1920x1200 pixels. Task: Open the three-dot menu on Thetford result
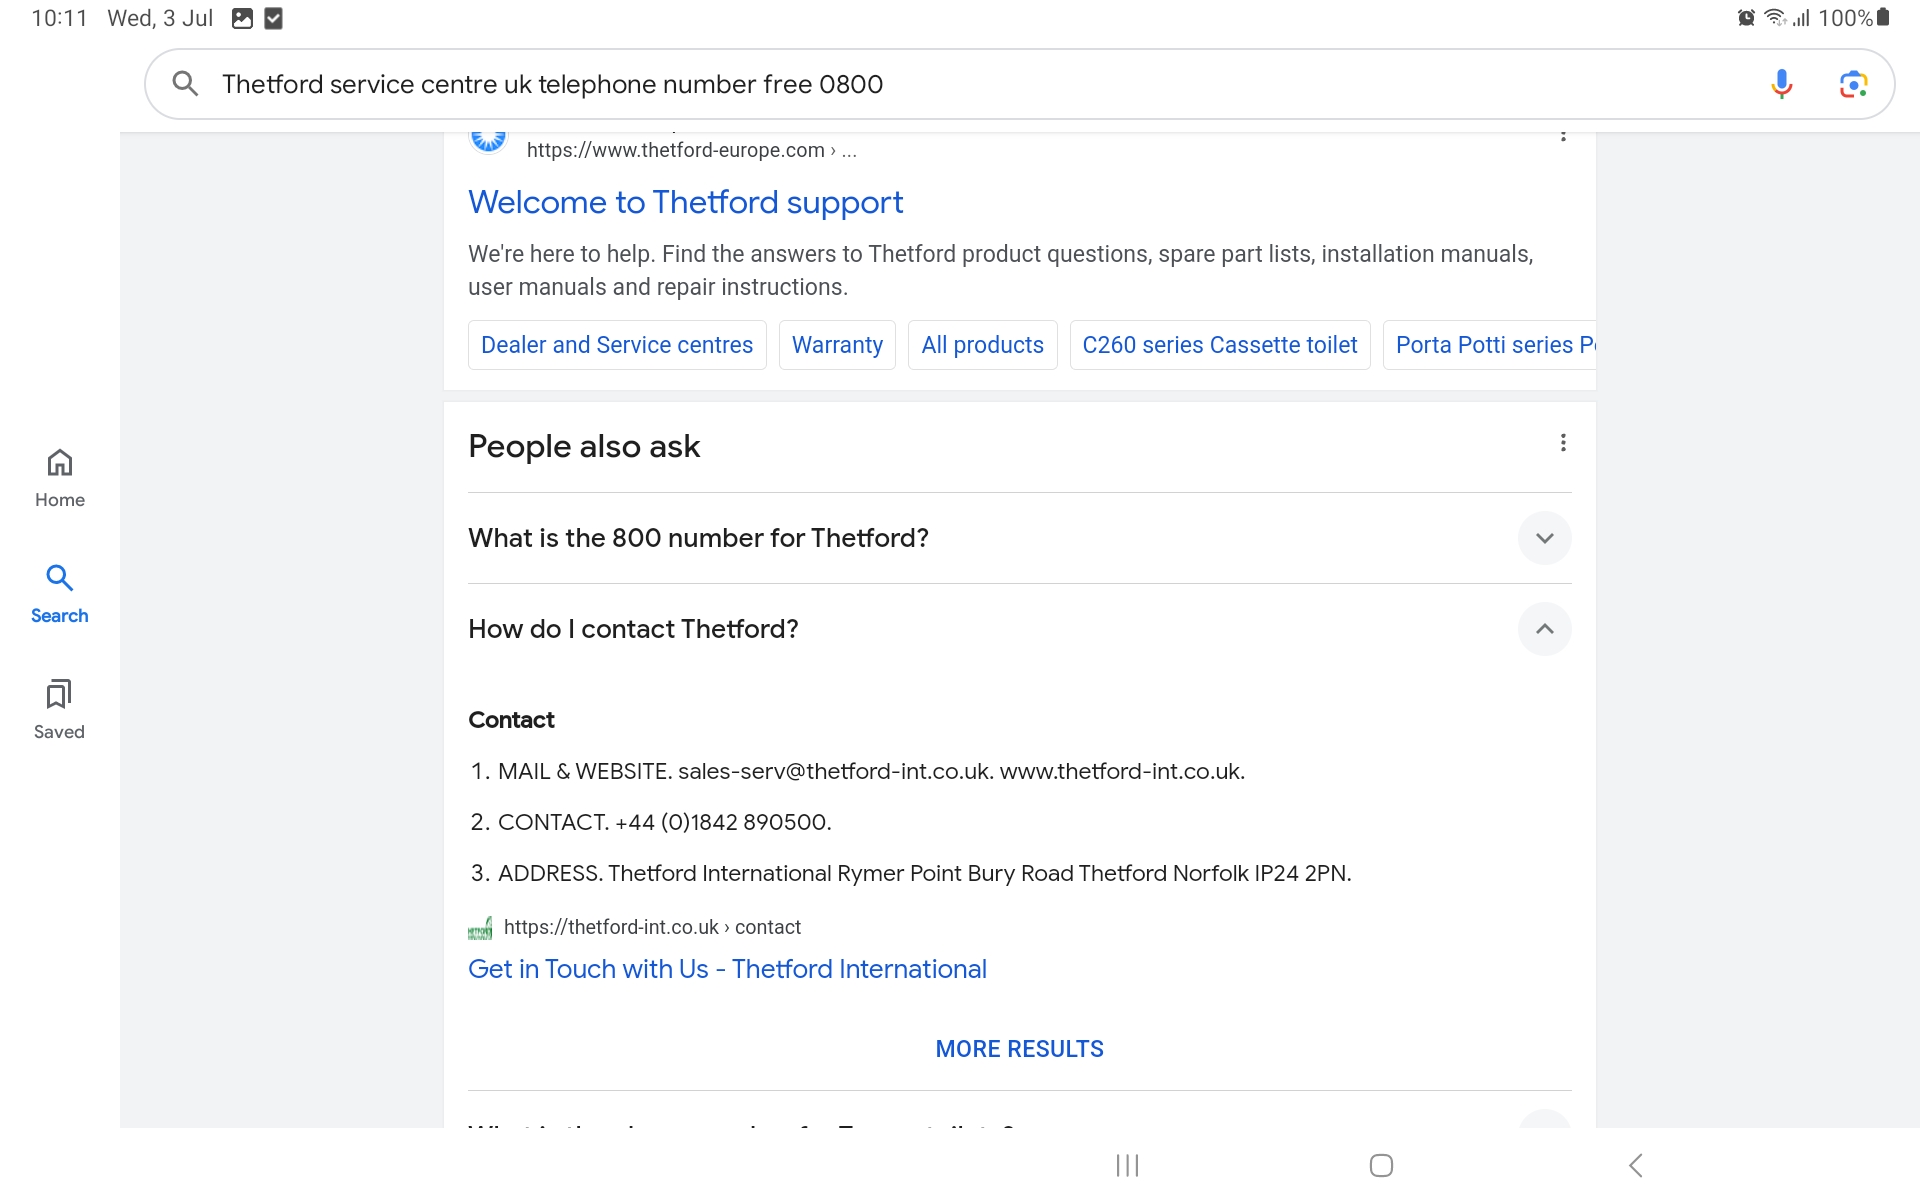1563,135
